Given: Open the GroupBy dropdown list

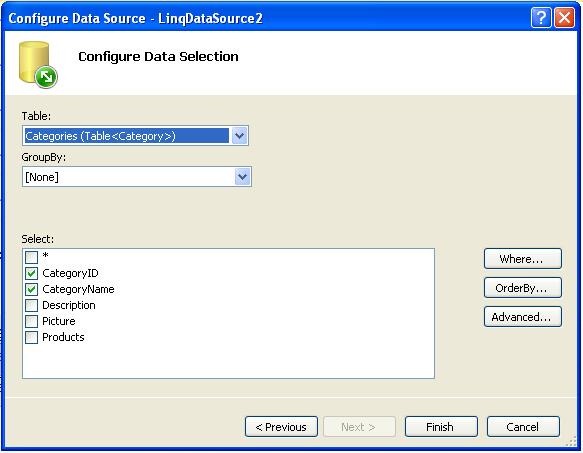Looking at the screenshot, I should tap(242, 177).
